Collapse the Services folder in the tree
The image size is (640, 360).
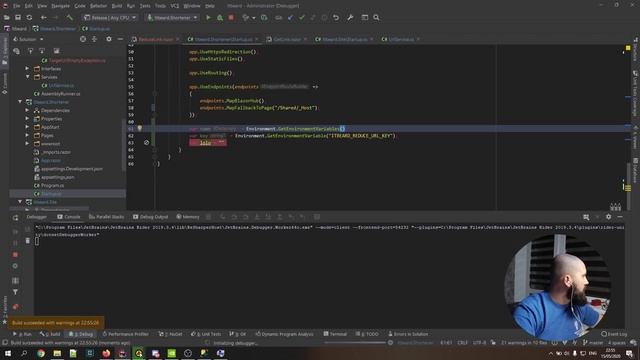27,77
